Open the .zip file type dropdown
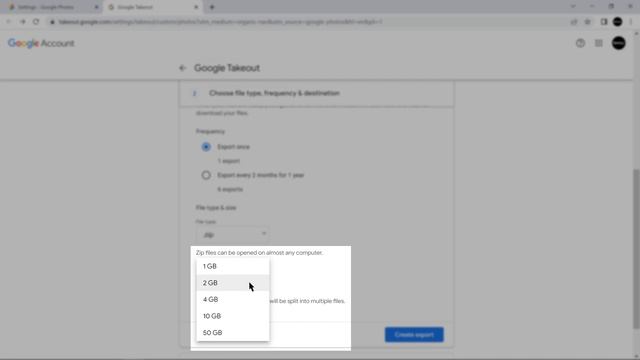 point(232,235)
